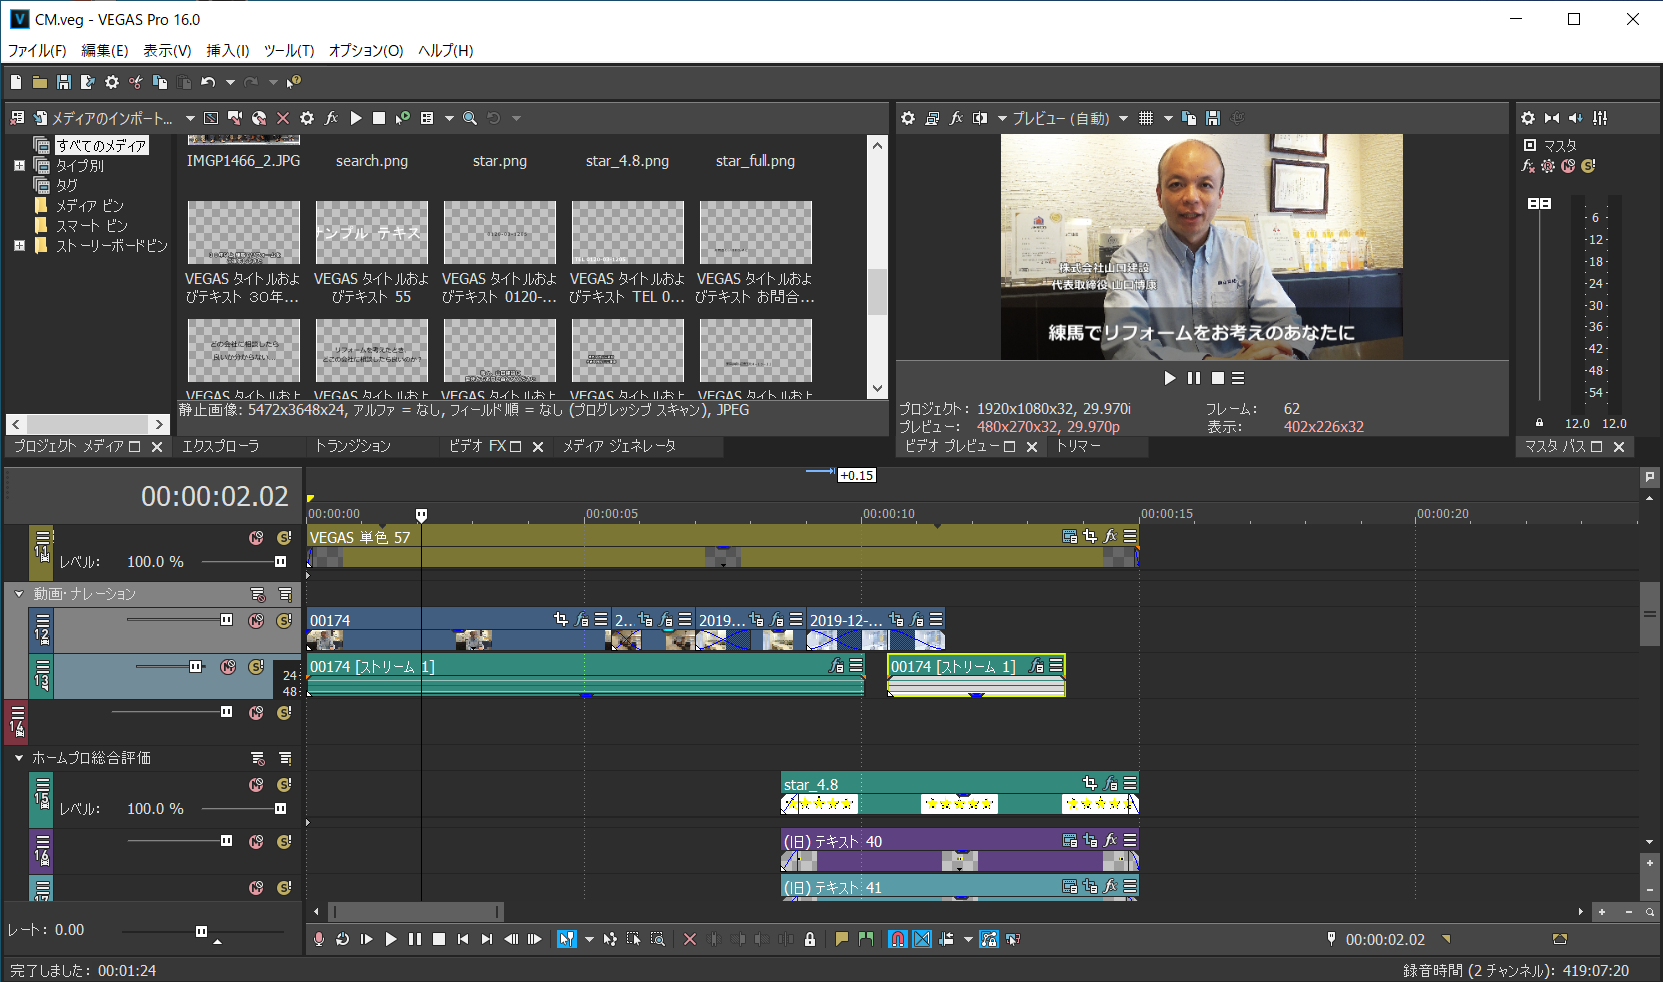Click the 00174 [ストリーム 1] selected audio clip
This screenshot has width=1663, height=982.
(x=976, y=675)
